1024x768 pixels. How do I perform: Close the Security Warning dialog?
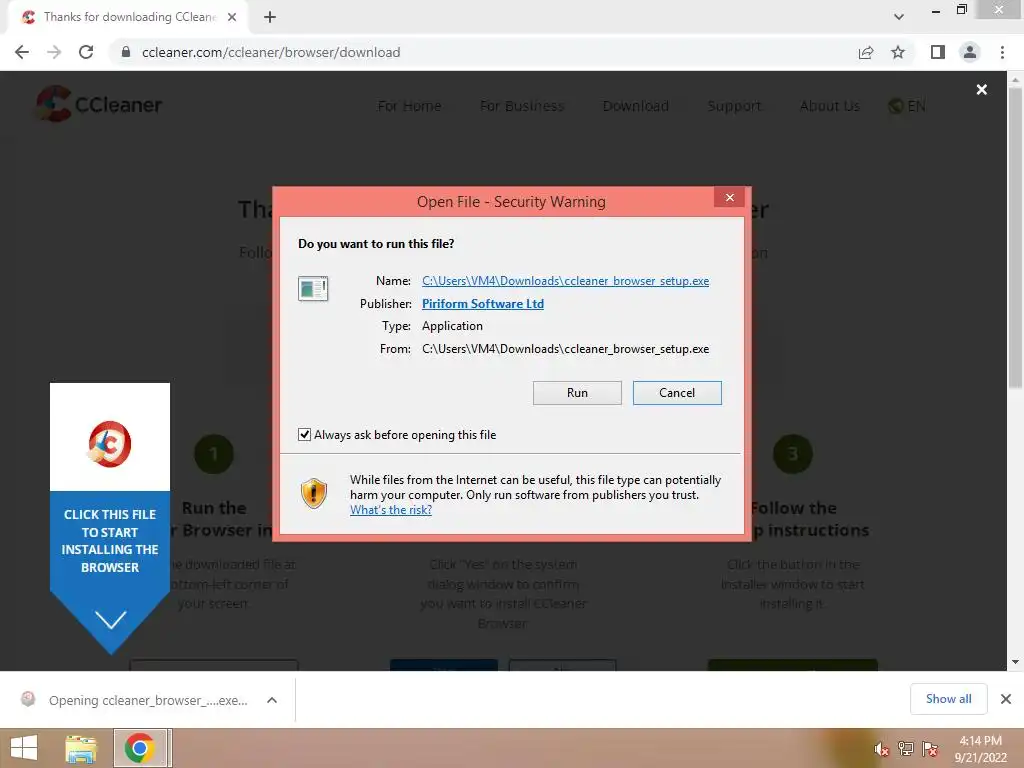click(x=729, y=198)
